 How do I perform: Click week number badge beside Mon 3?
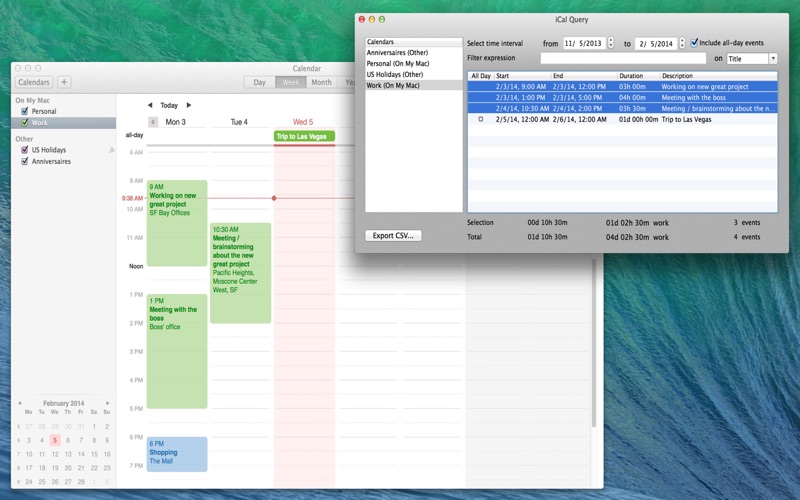point(153,122)
